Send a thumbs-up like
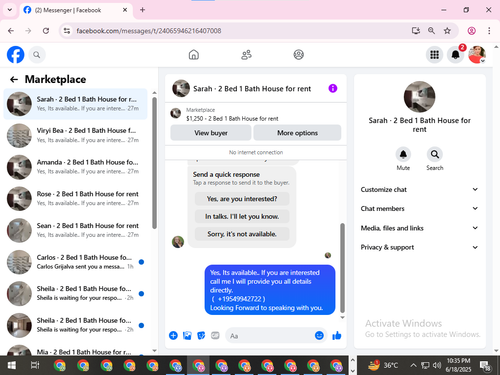 pos(337,335)
